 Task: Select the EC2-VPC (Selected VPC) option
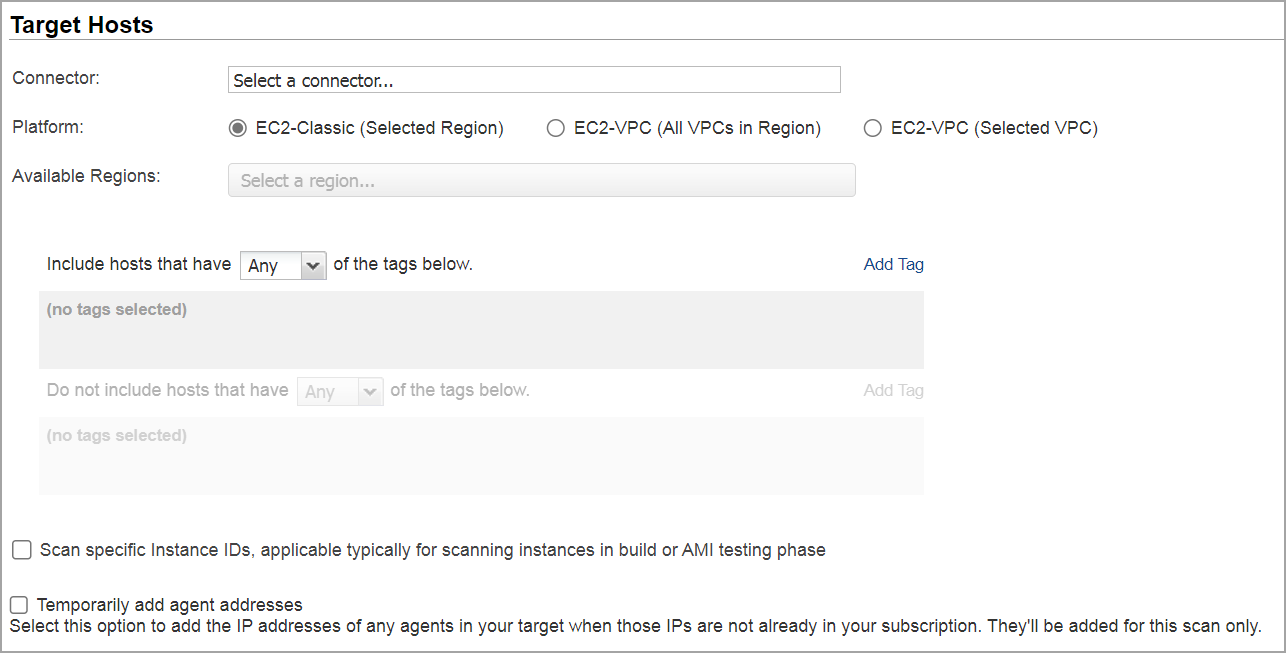pyautogui.click(x=872, y=128)
